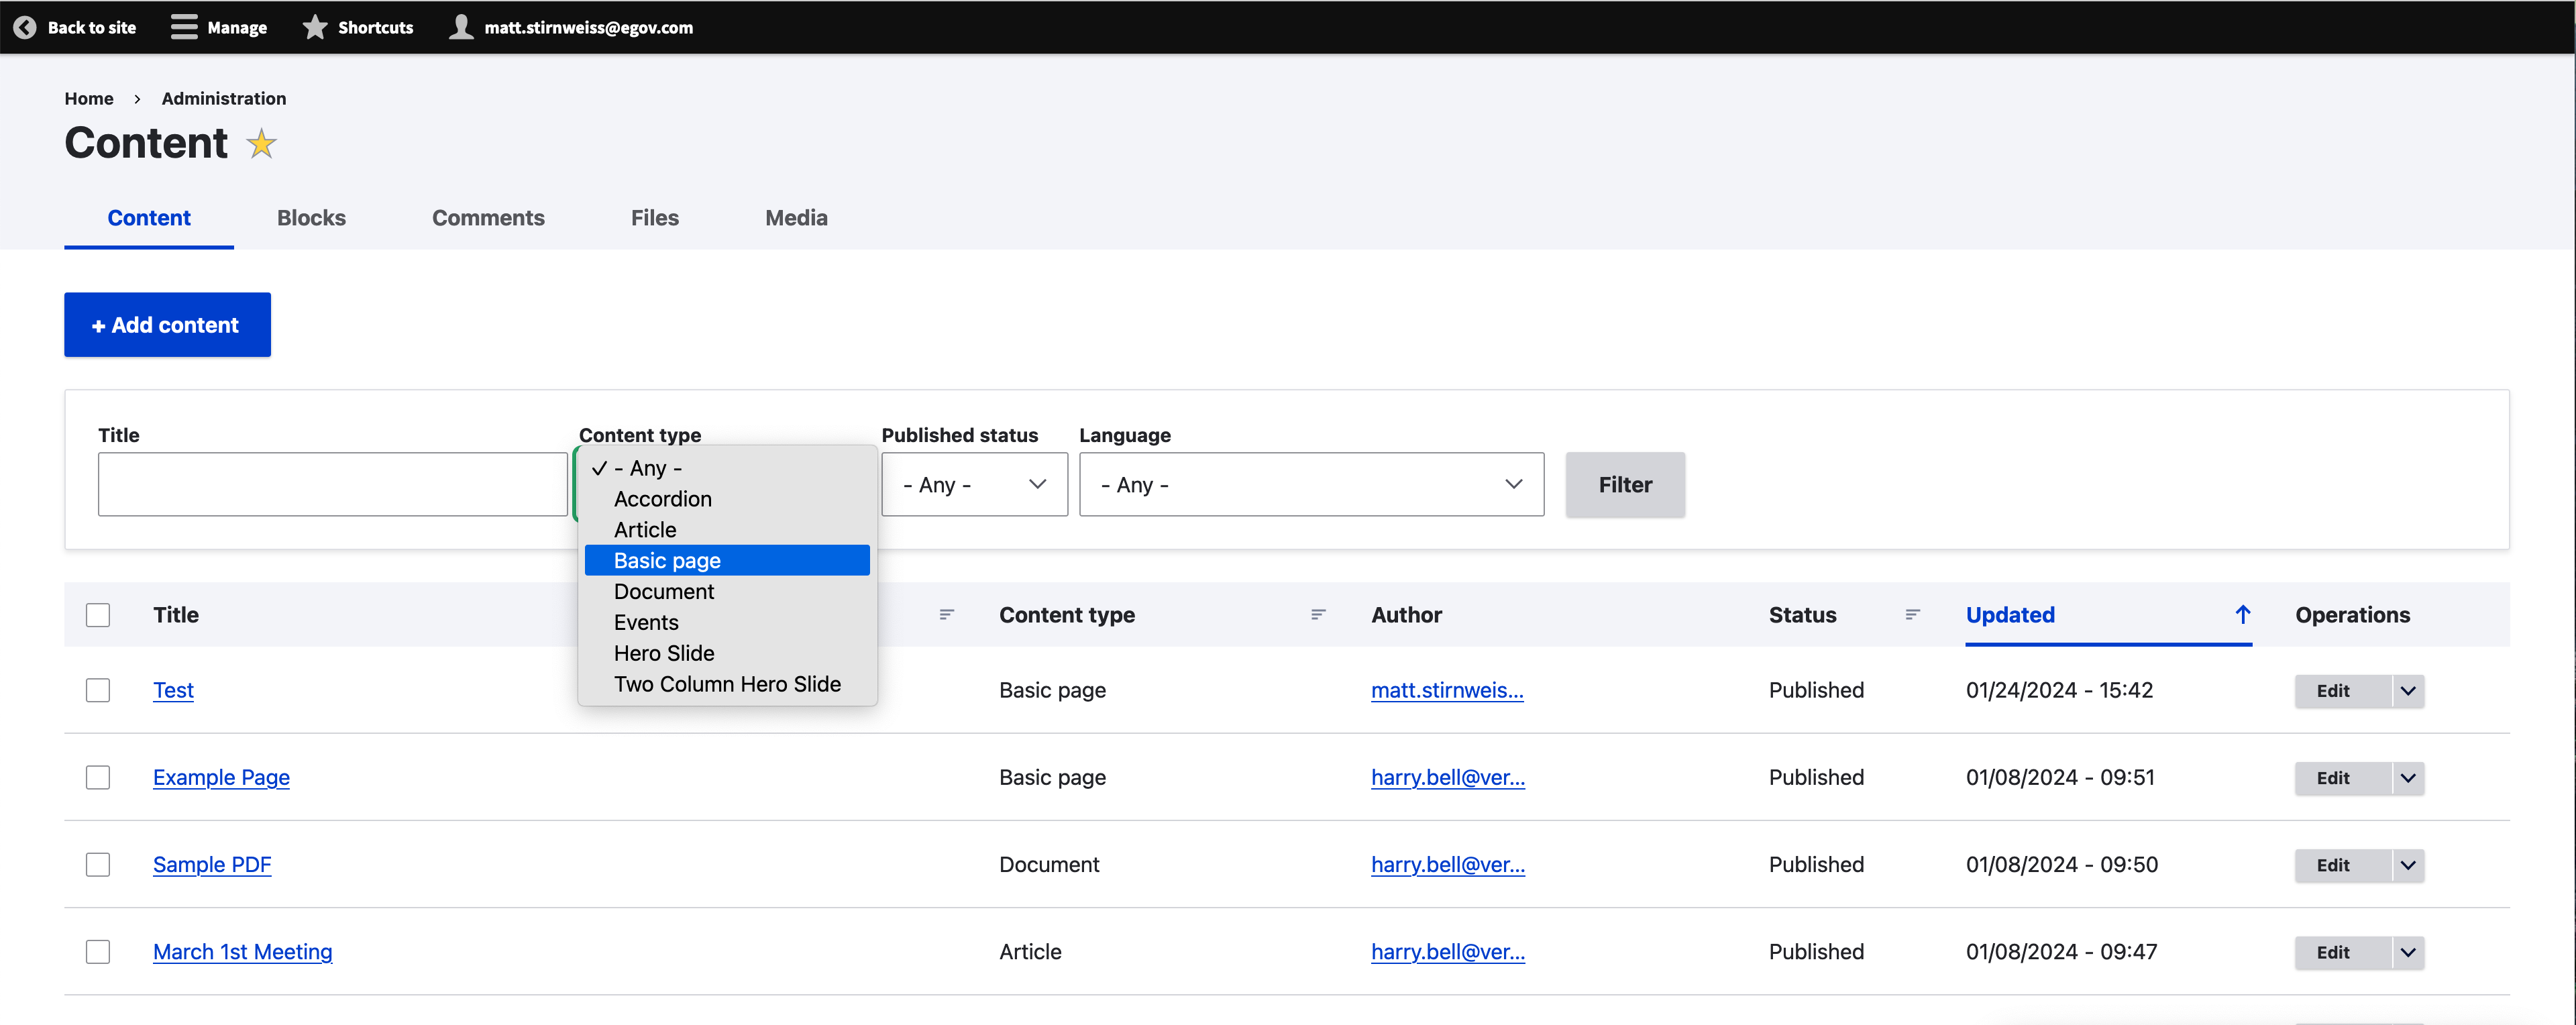Click Administration in the breadcrumb
This screenshot has width=2576, height=1025.
(224, 98)
